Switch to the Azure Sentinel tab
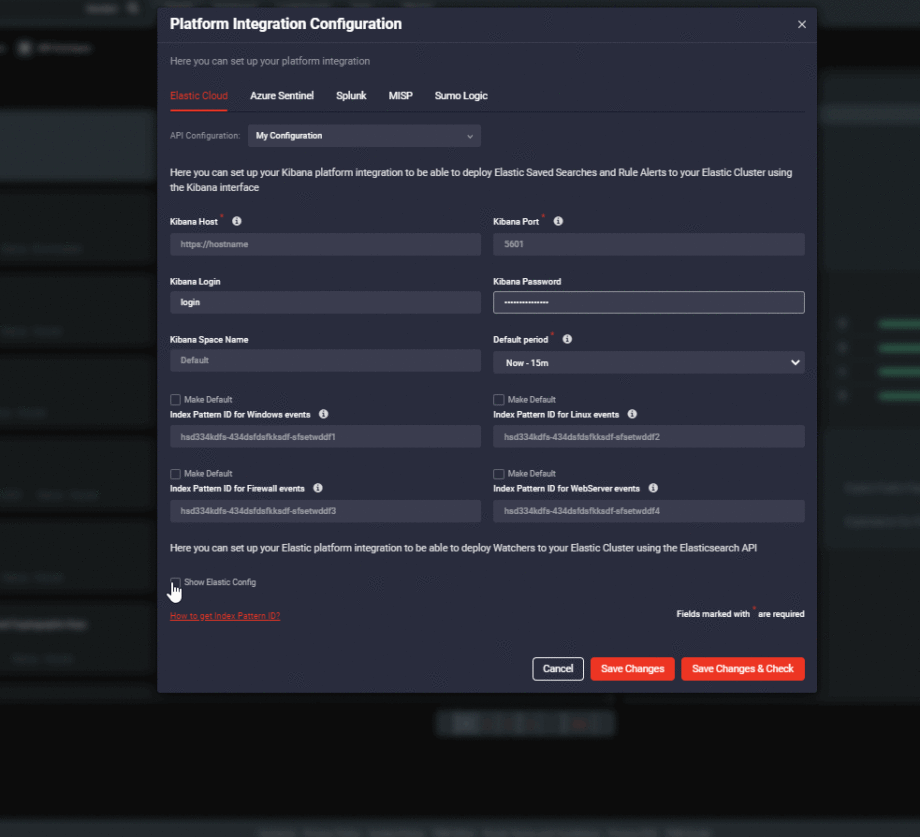Screen dimensions: 920x837 (282, 96)
